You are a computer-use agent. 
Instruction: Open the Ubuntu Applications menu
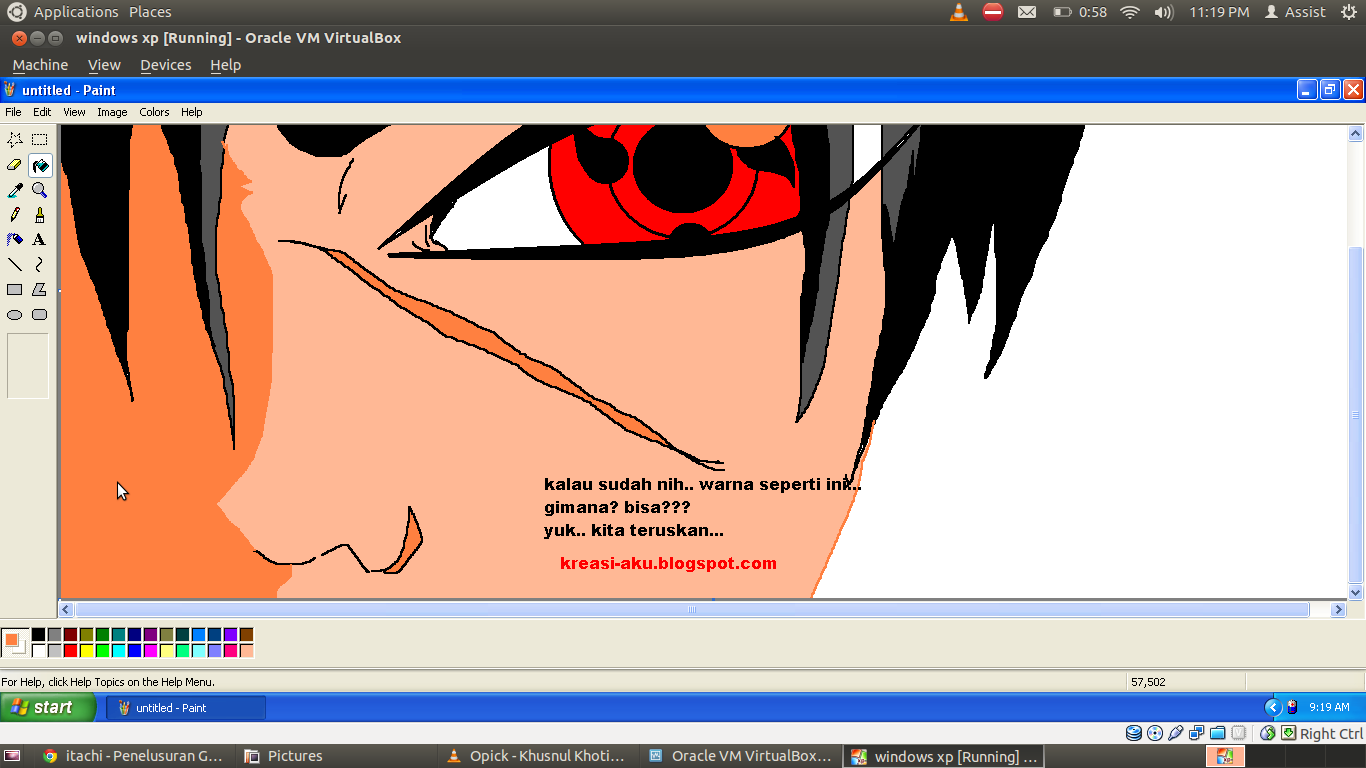76,12
